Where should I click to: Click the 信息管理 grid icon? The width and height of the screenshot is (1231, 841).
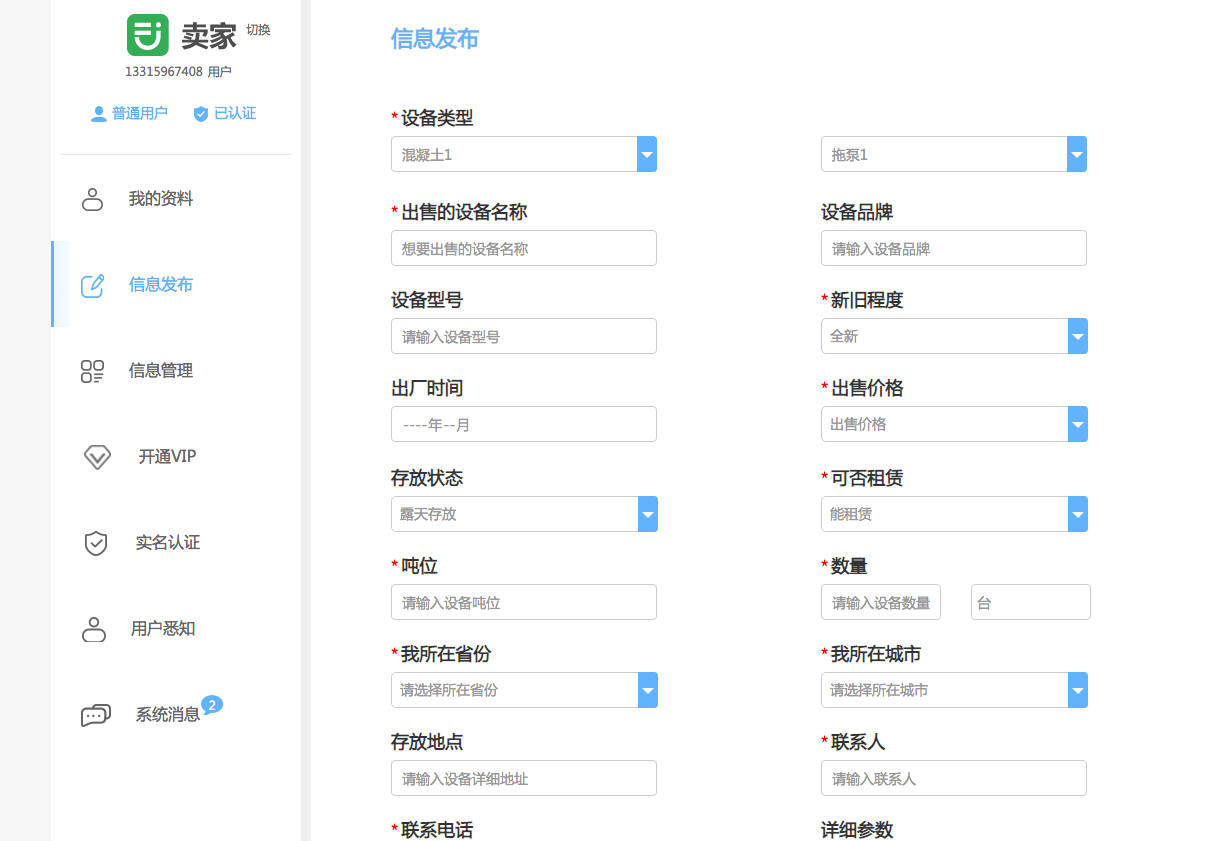tap(93, 371)
